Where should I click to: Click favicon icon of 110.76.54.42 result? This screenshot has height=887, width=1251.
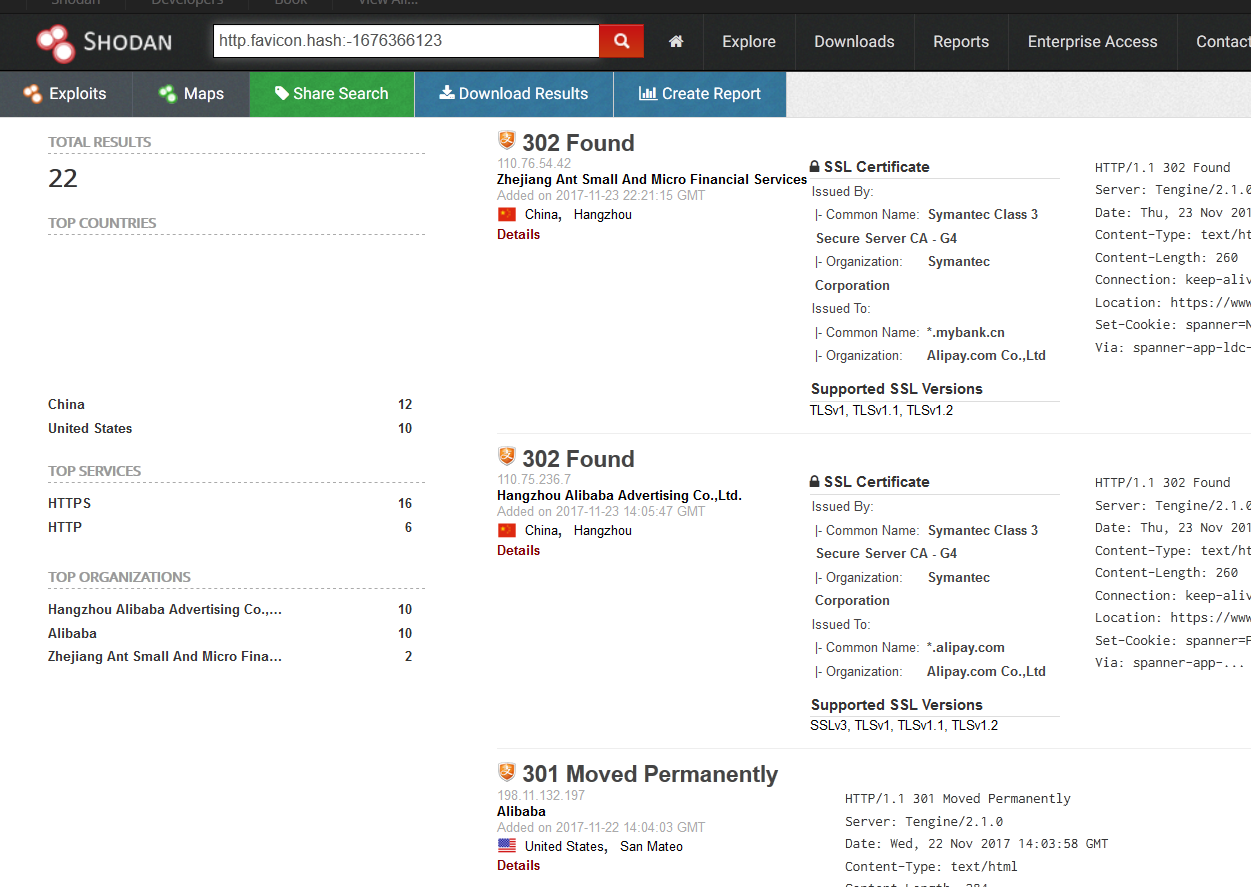507,140
